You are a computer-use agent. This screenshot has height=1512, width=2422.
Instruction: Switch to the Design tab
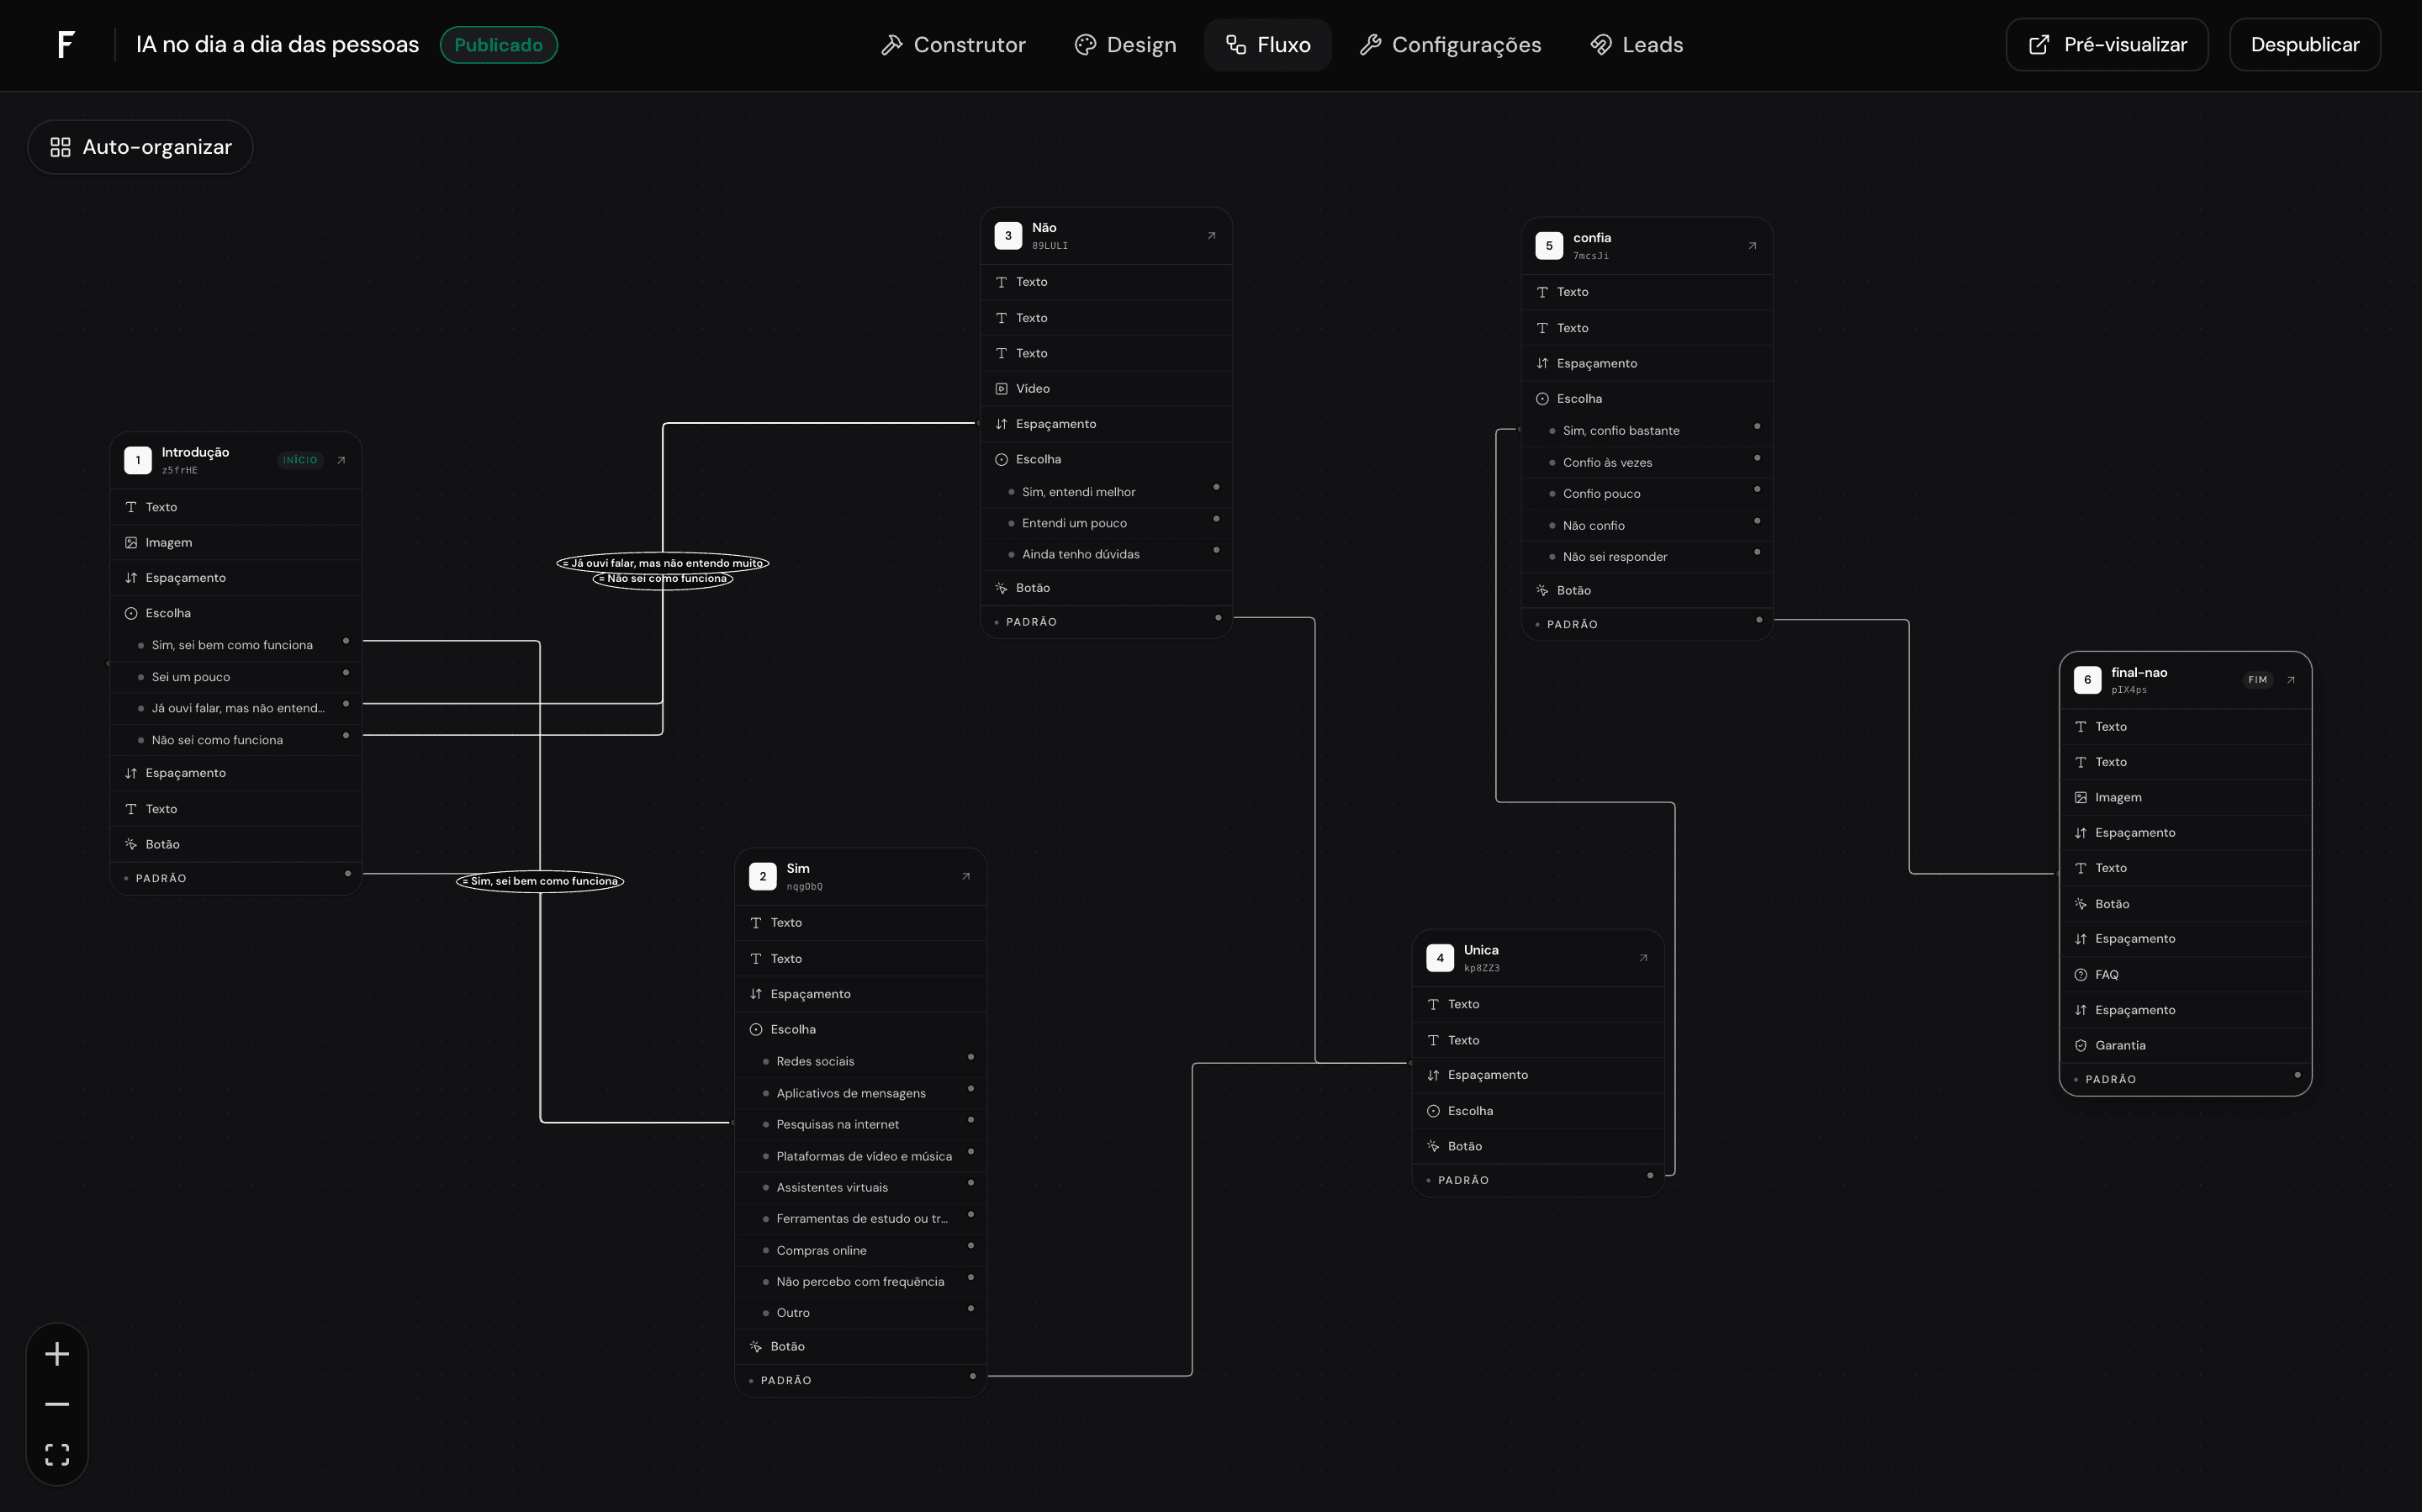(1125, 45)
